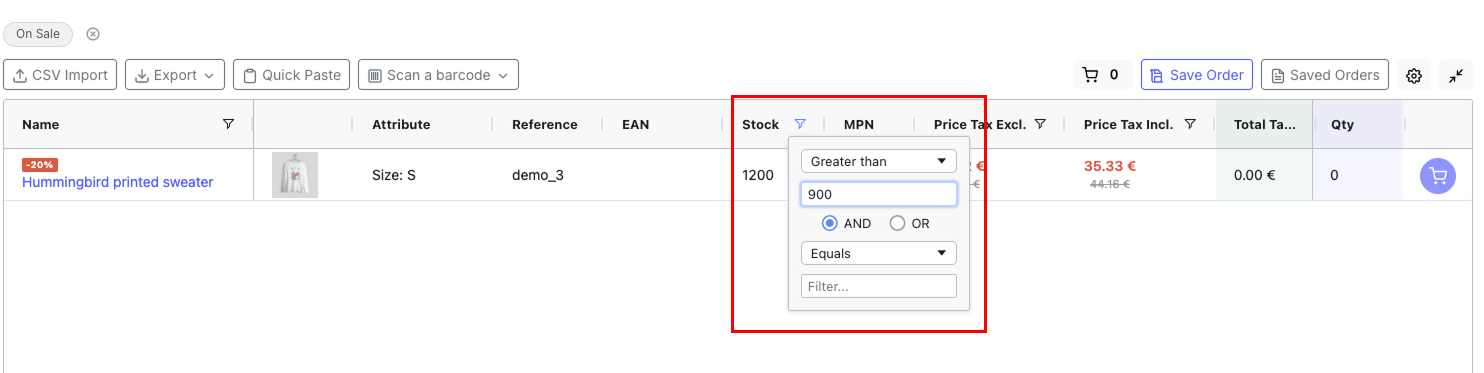Click the Qty cell showing 0

1358,175
